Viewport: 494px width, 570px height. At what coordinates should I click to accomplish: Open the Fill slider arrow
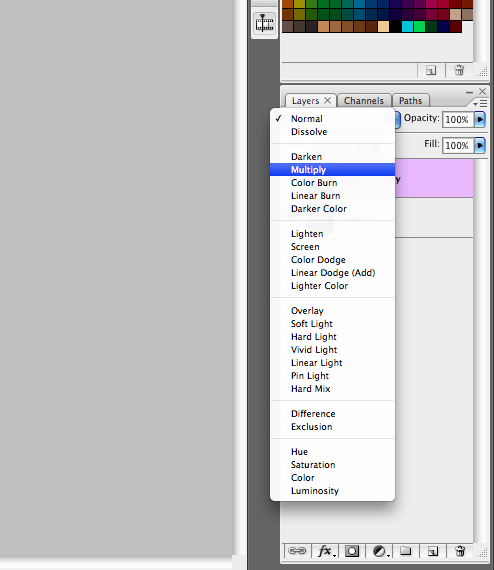pyautogui.click(x=480, y=145)
